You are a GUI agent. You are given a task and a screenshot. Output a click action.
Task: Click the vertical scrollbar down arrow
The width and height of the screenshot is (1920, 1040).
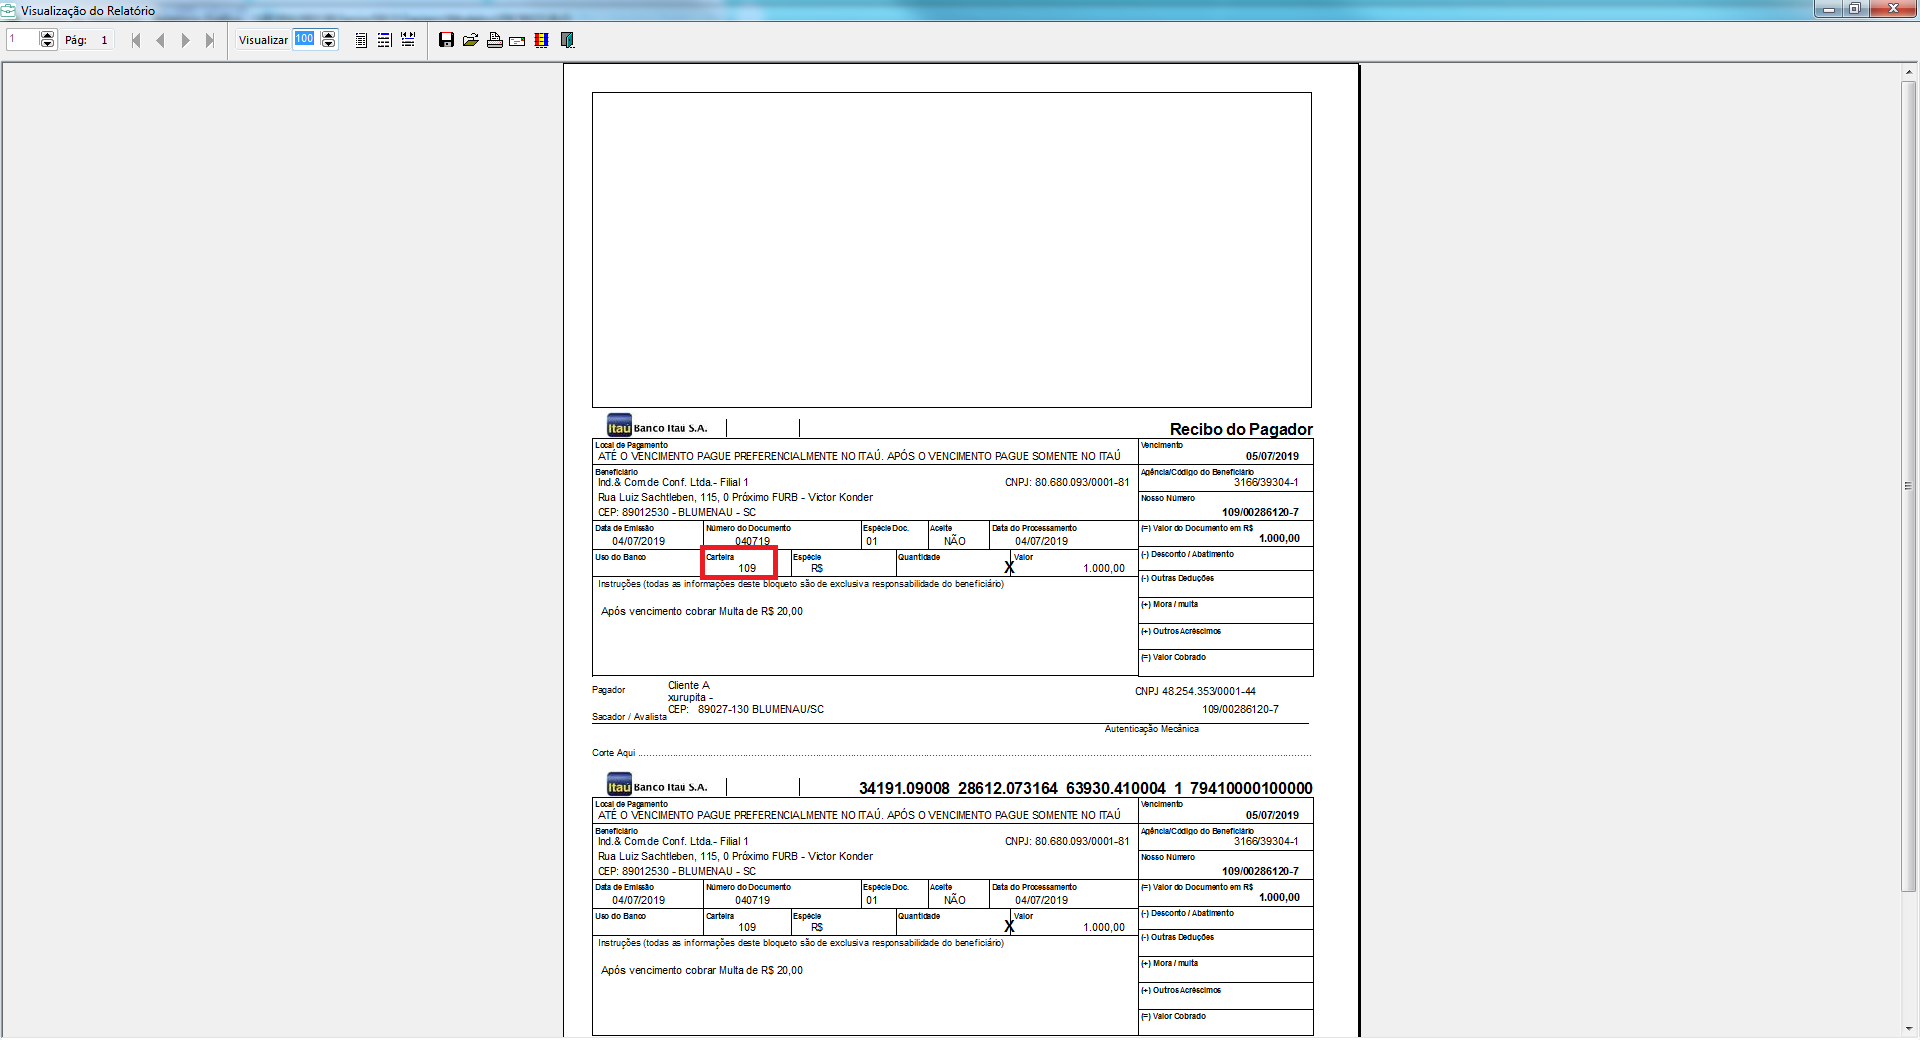pos(1909,1028)
